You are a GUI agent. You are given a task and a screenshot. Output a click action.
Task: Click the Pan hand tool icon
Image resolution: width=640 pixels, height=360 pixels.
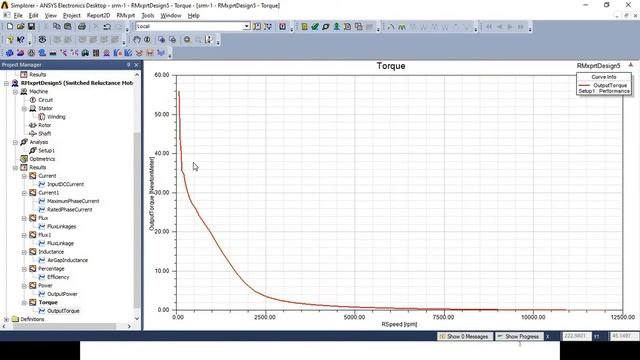click(136, 40)
